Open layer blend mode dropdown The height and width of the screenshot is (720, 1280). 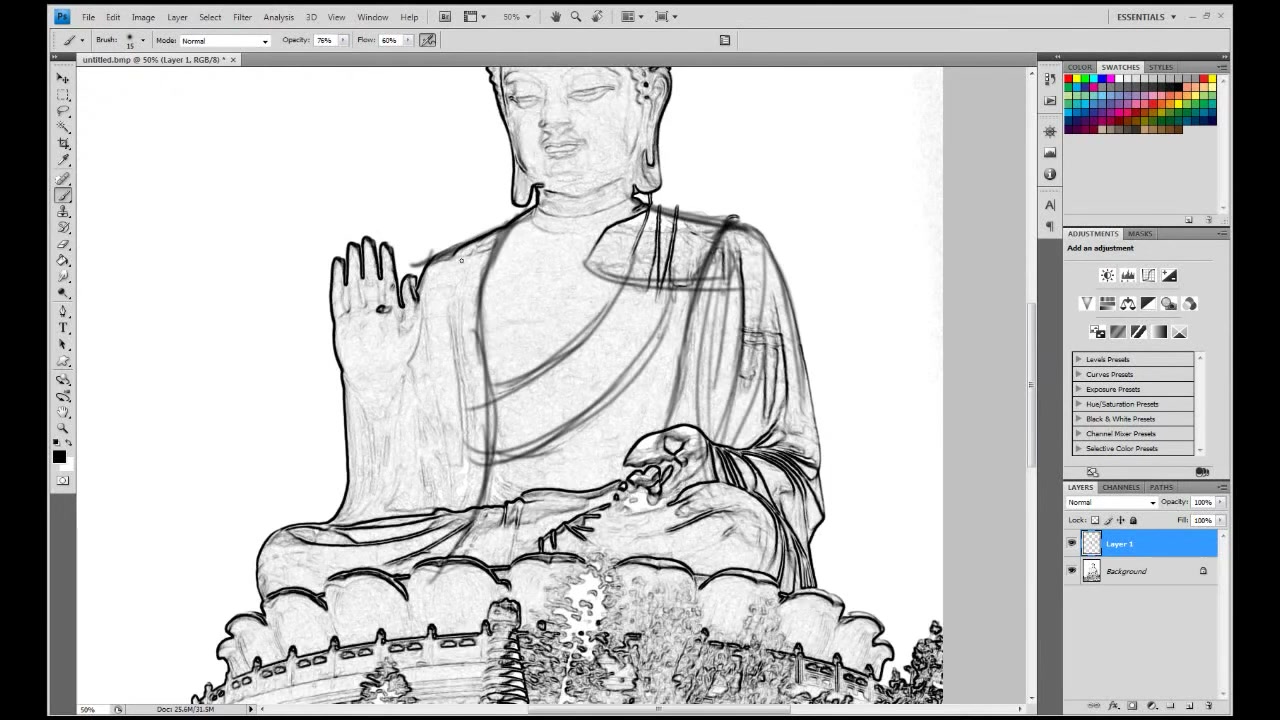(x=1111, y=502)
